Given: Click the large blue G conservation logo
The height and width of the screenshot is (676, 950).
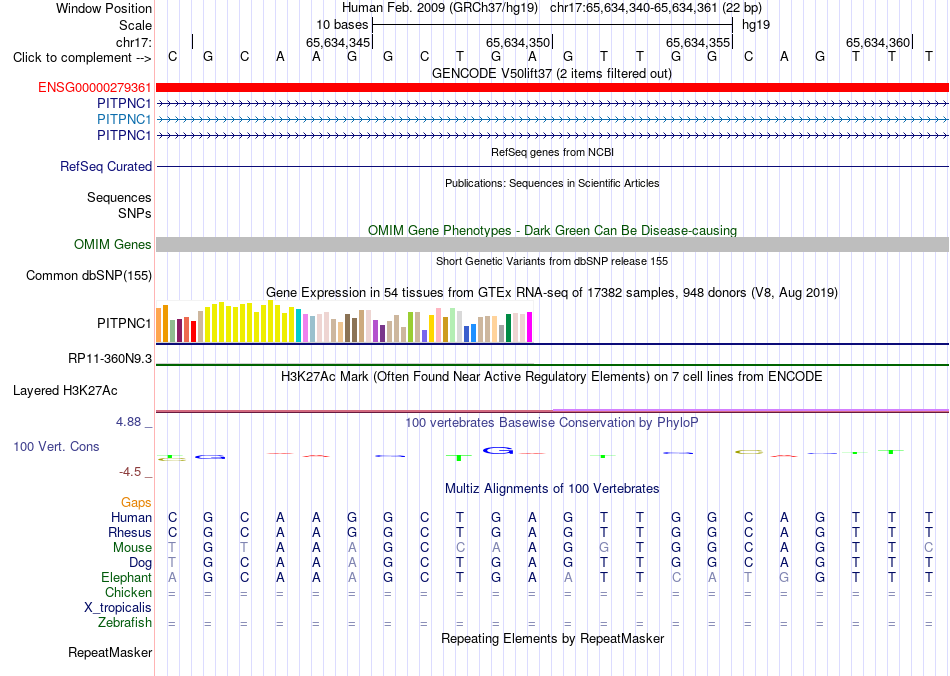Looking at the screenshot, I should [x=498, y=451].
